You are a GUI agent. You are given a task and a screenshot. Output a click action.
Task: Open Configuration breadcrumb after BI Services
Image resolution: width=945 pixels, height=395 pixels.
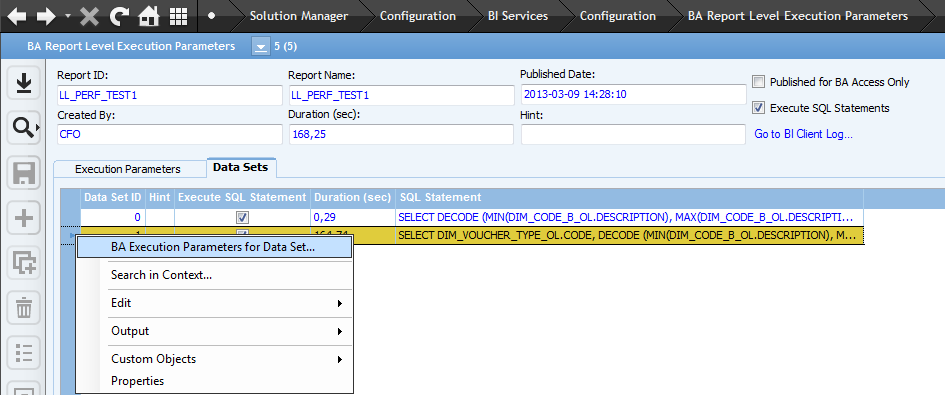coord(618,16)
